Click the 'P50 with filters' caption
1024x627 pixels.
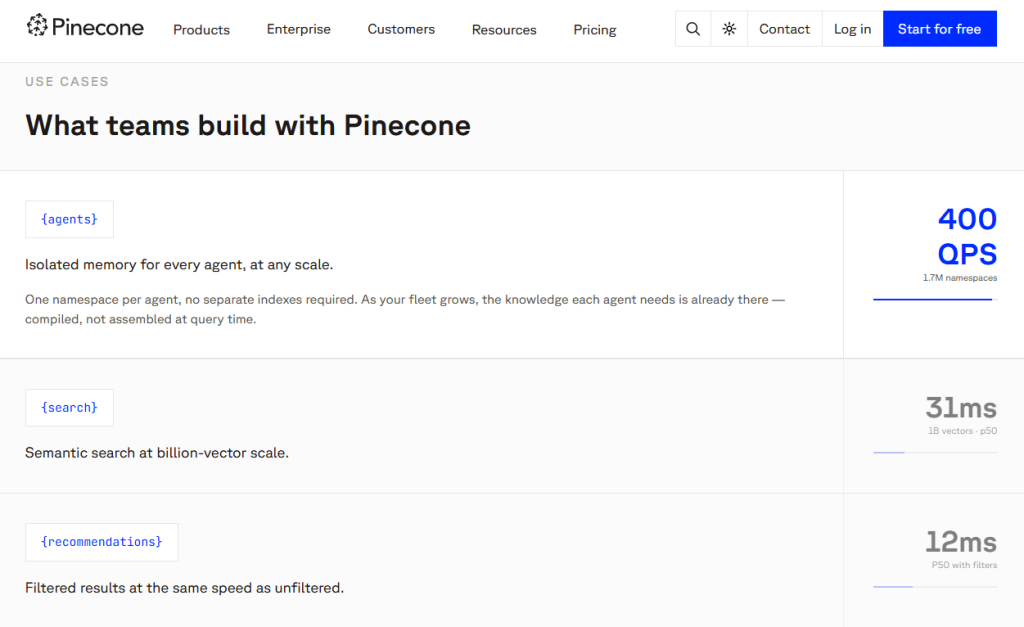[x=965, y=565]
